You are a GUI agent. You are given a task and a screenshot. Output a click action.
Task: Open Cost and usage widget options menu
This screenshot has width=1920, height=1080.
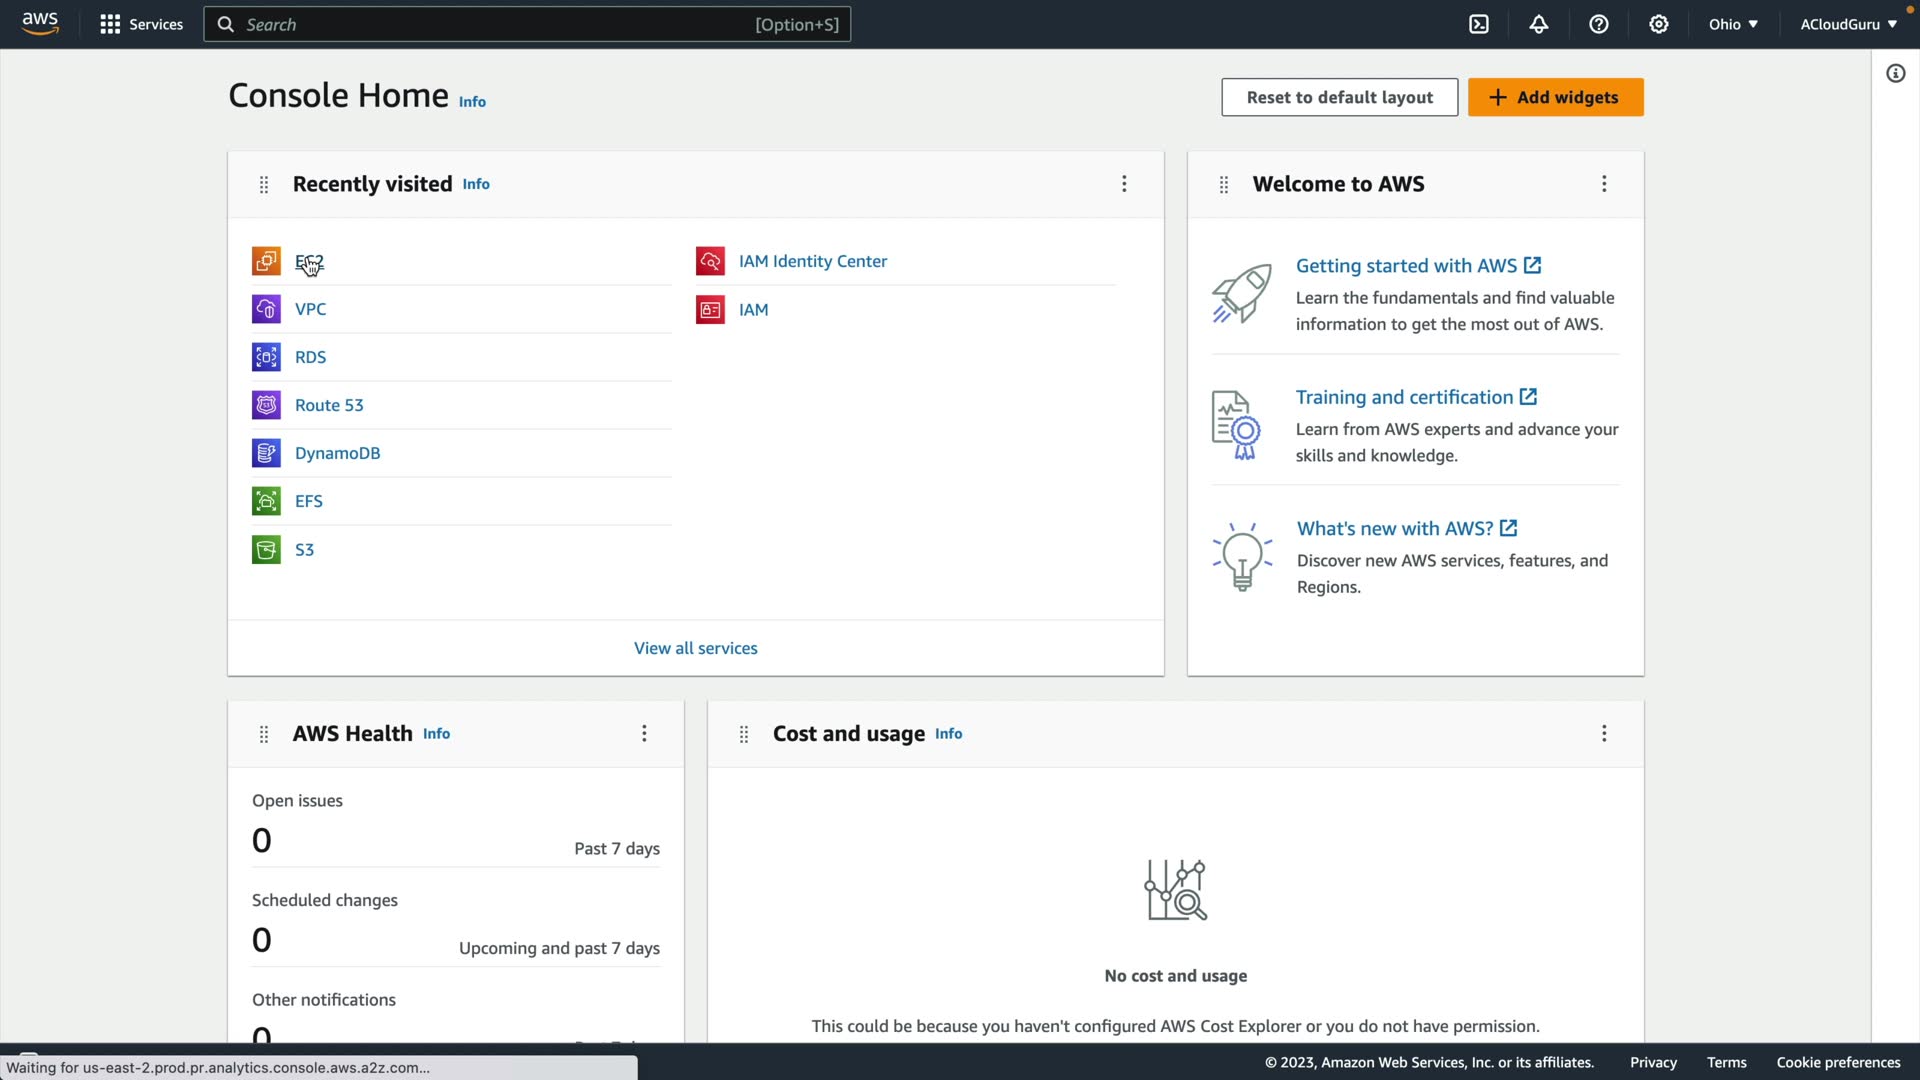coord(1604,733)
